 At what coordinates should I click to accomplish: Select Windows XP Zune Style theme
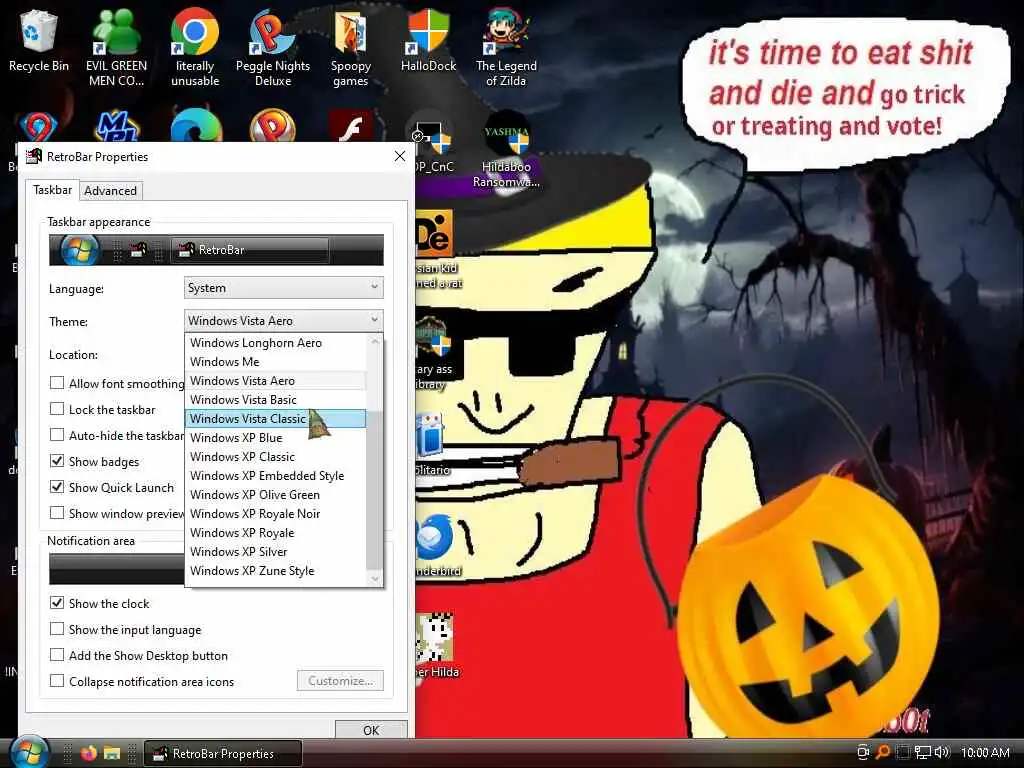pyautogui.click(x=276, y=570)
